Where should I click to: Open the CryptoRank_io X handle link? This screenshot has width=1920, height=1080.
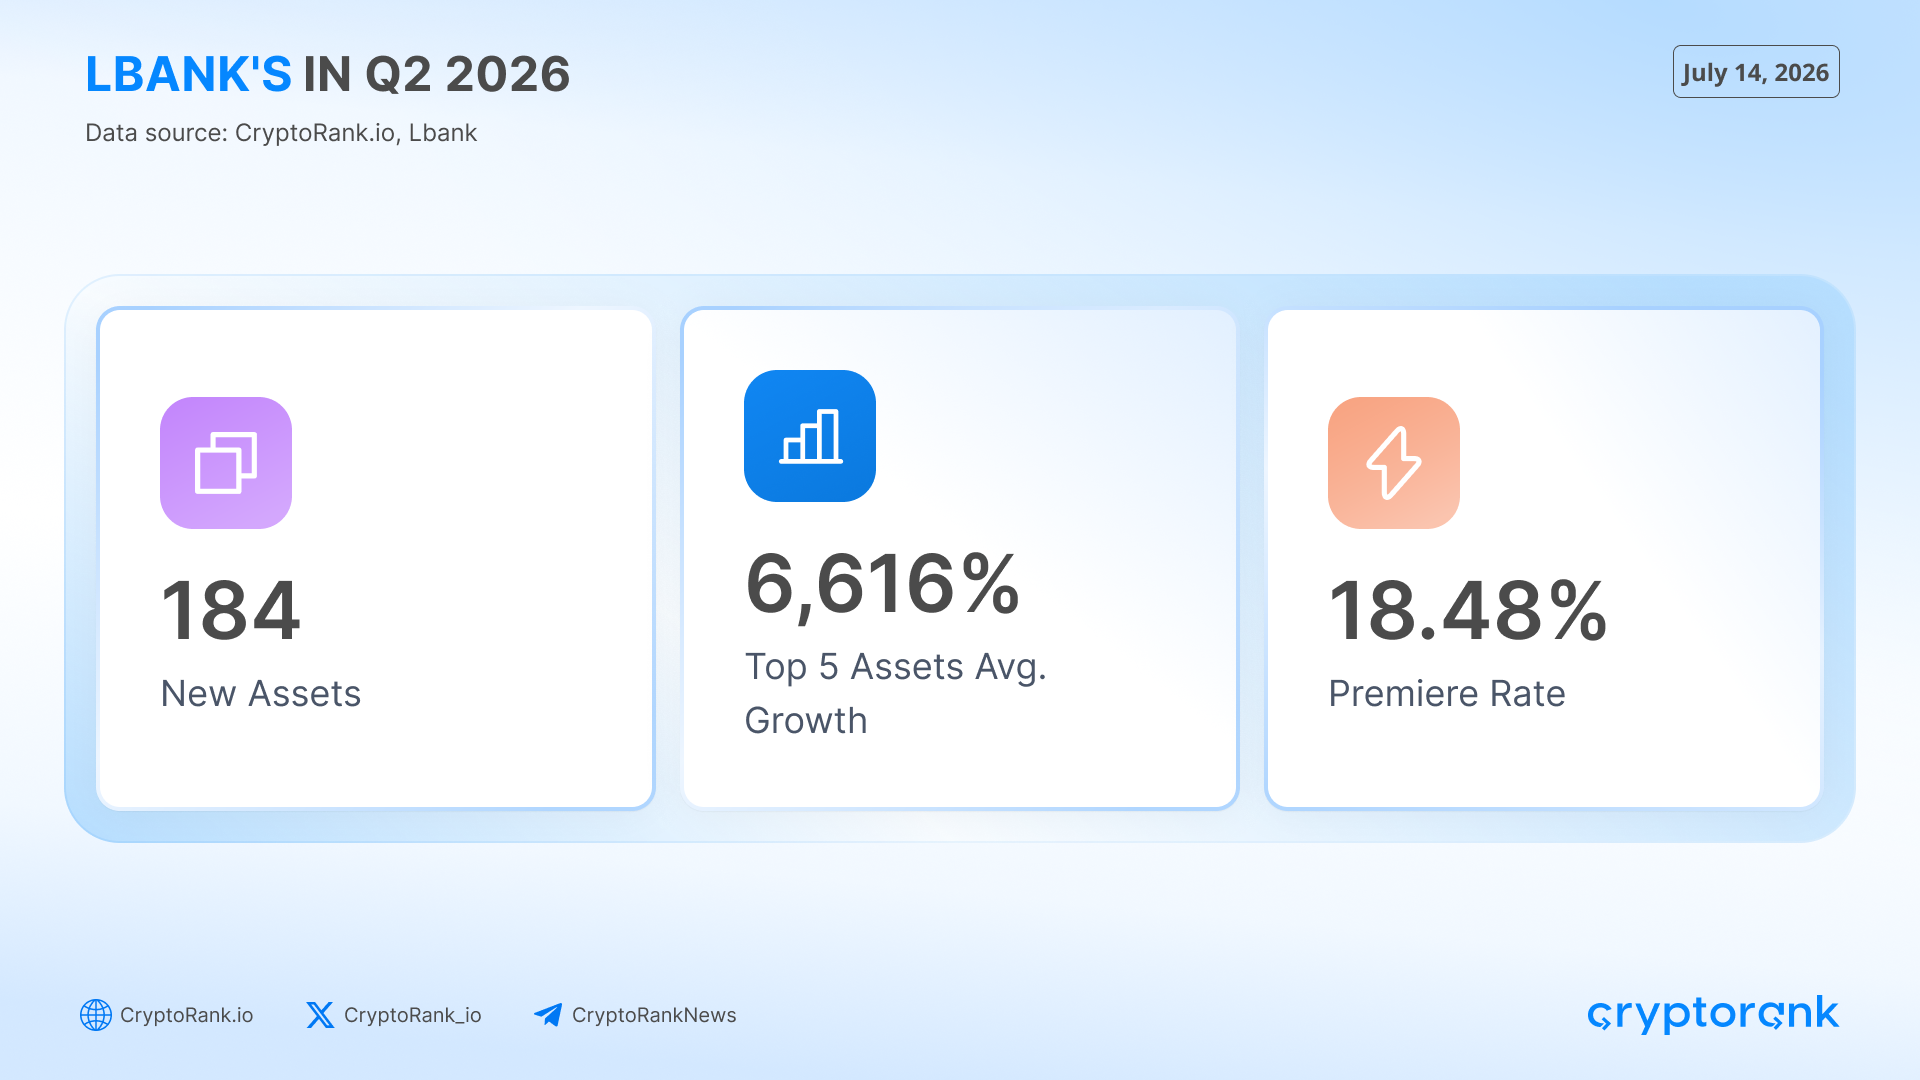412,1015
